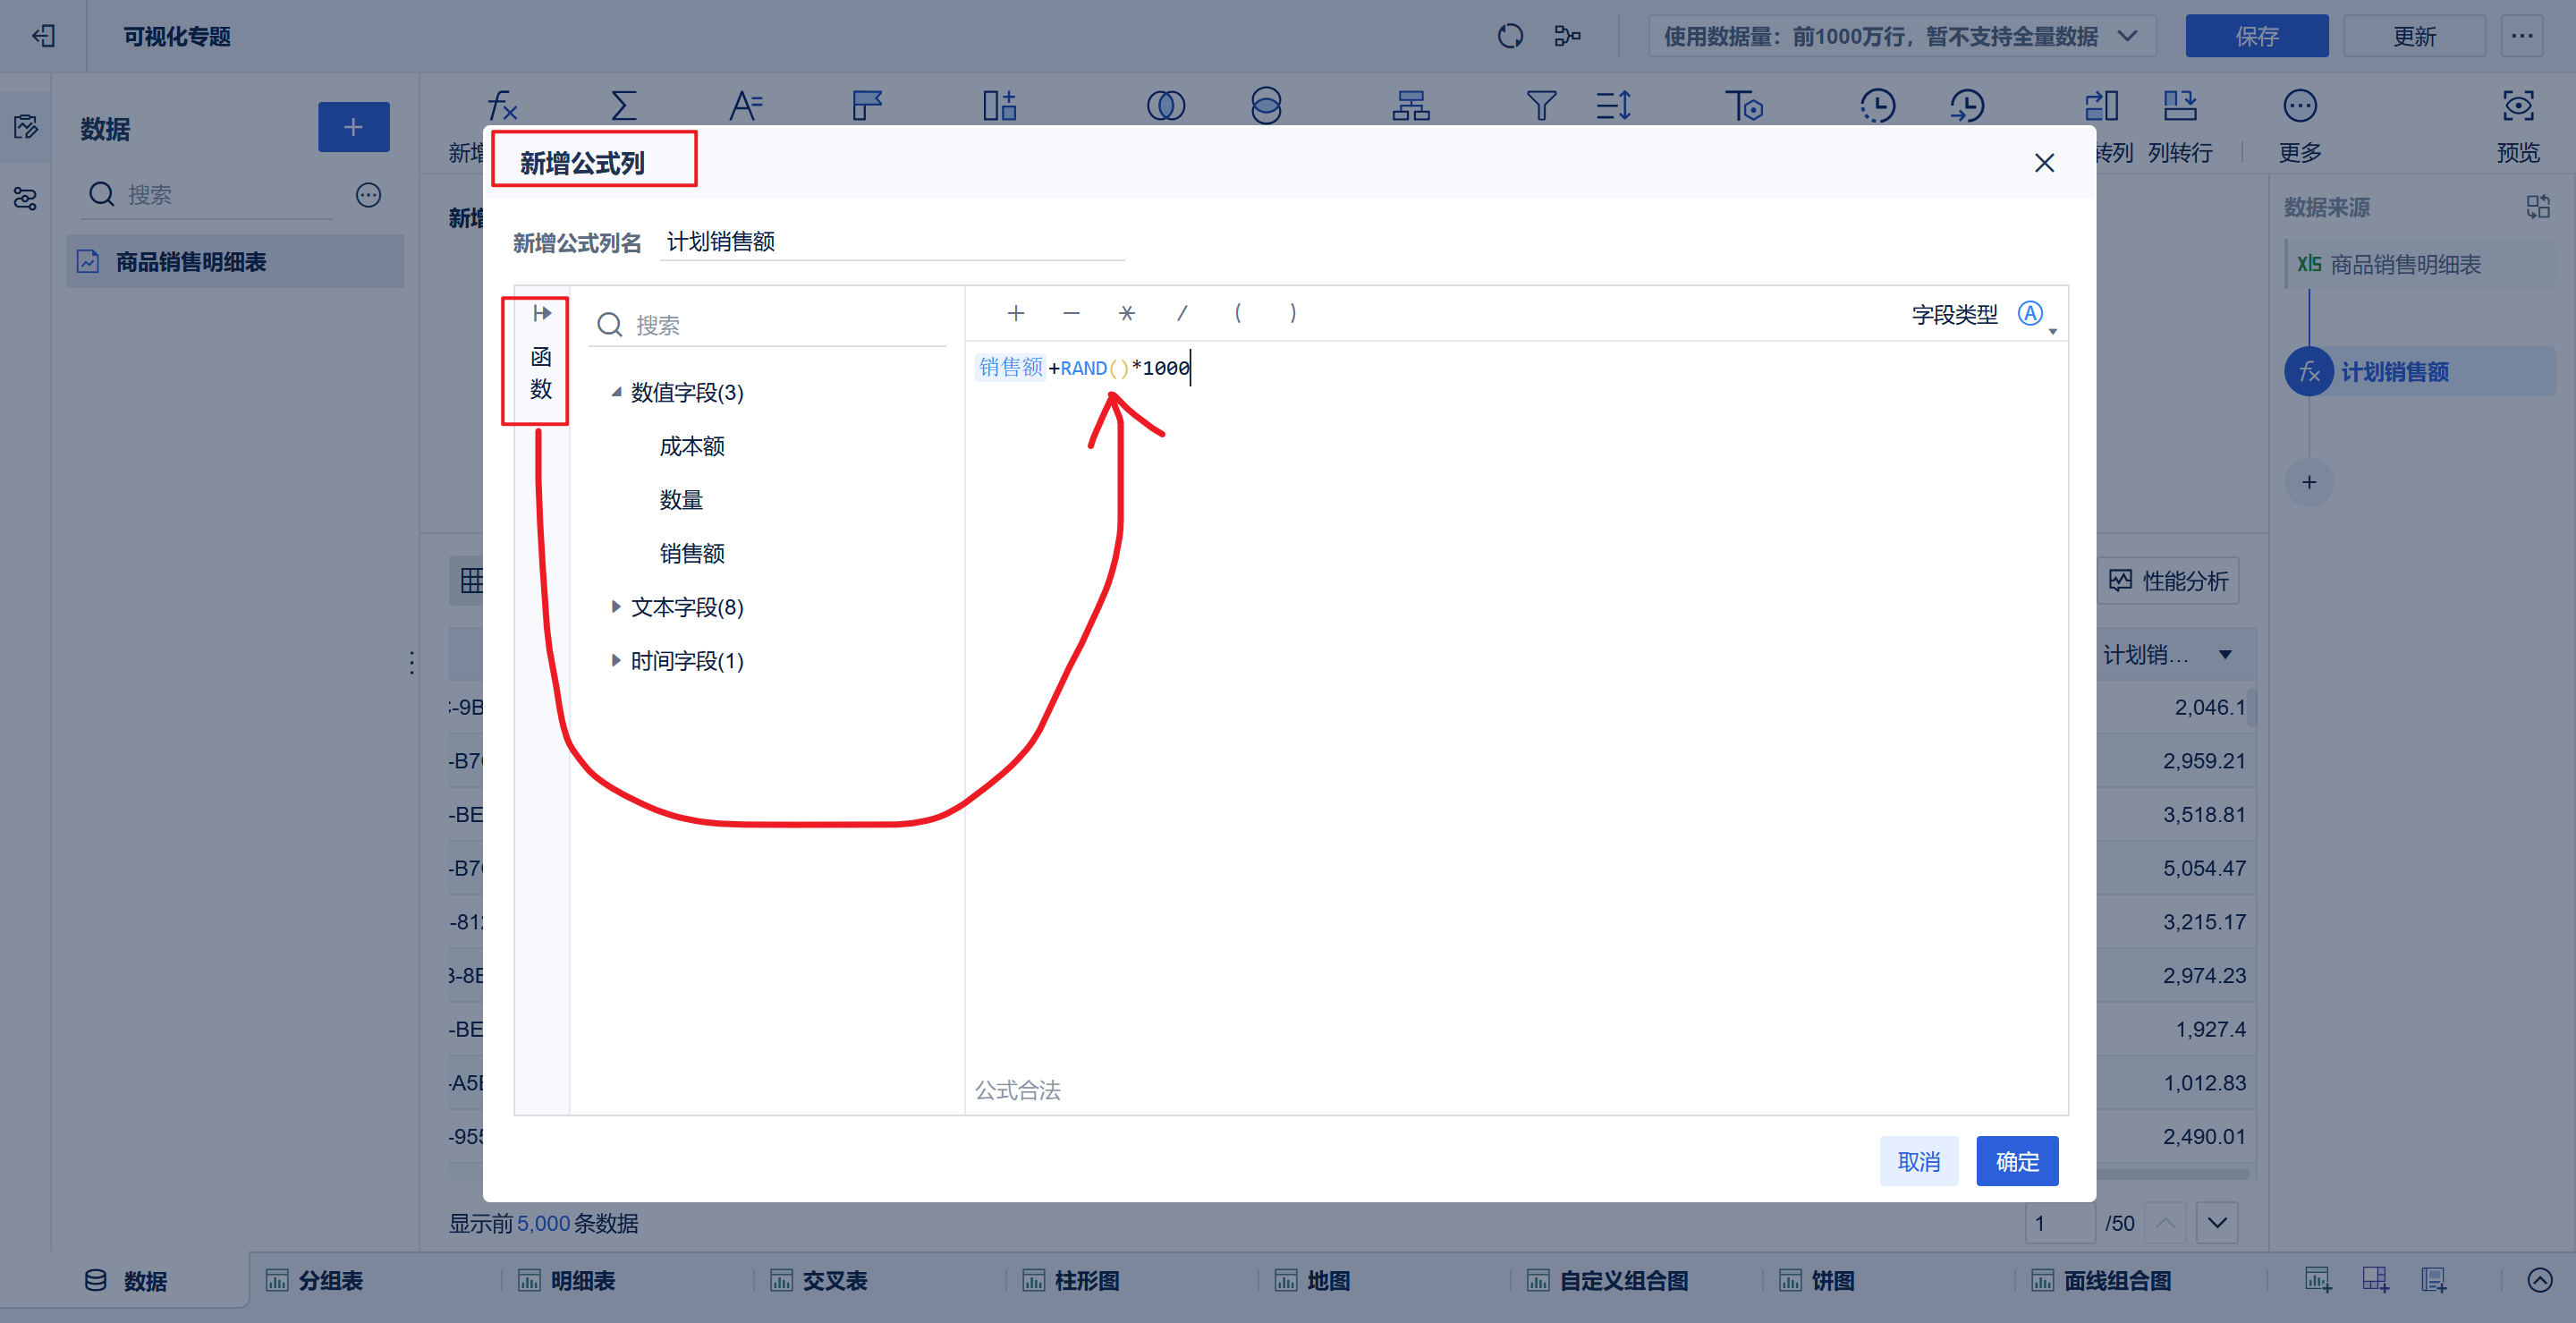Image resolution: width=2576 pixels, height=1323 pixels.
Task: Click the filter funnel icon
Action: tap(1540, 106)
